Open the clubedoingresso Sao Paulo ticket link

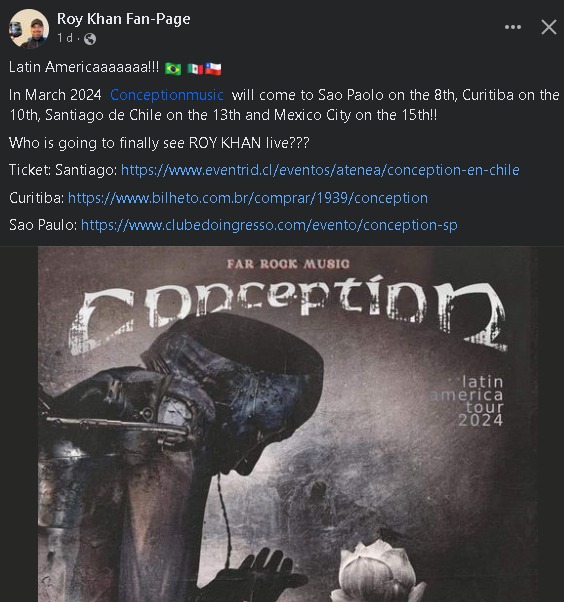point(269,225)
